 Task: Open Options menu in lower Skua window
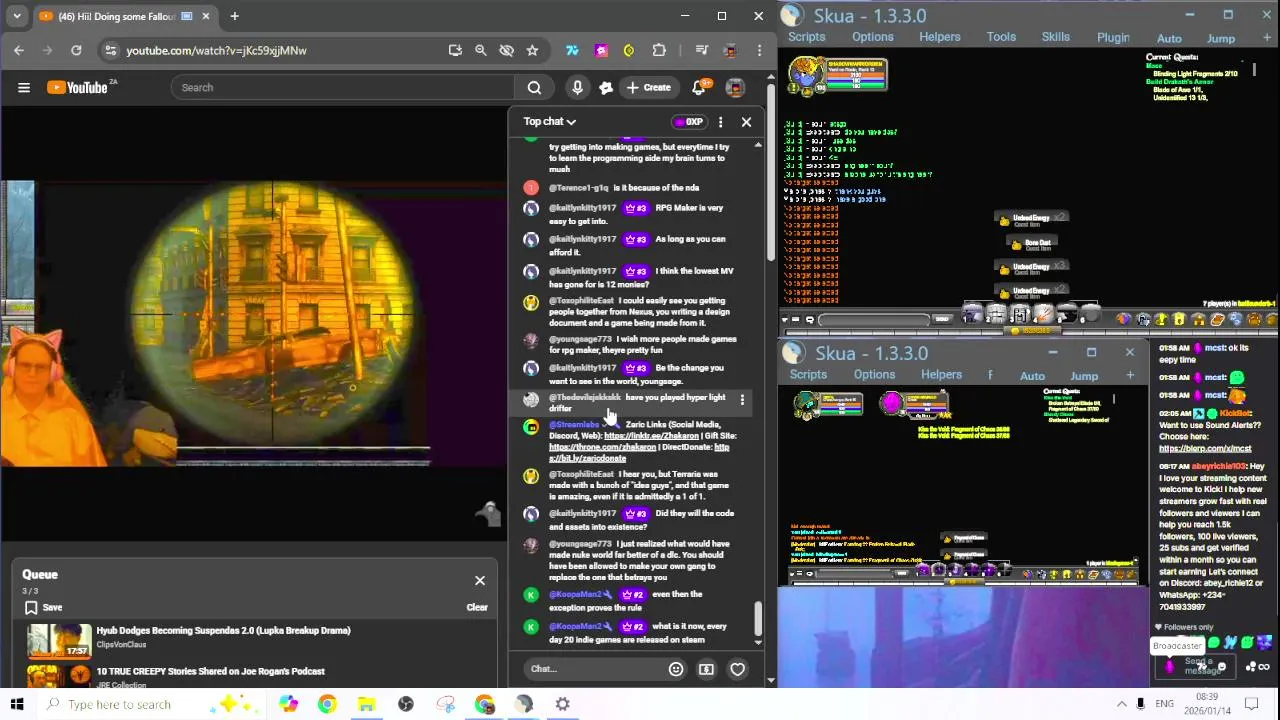(x=874, y=375)
